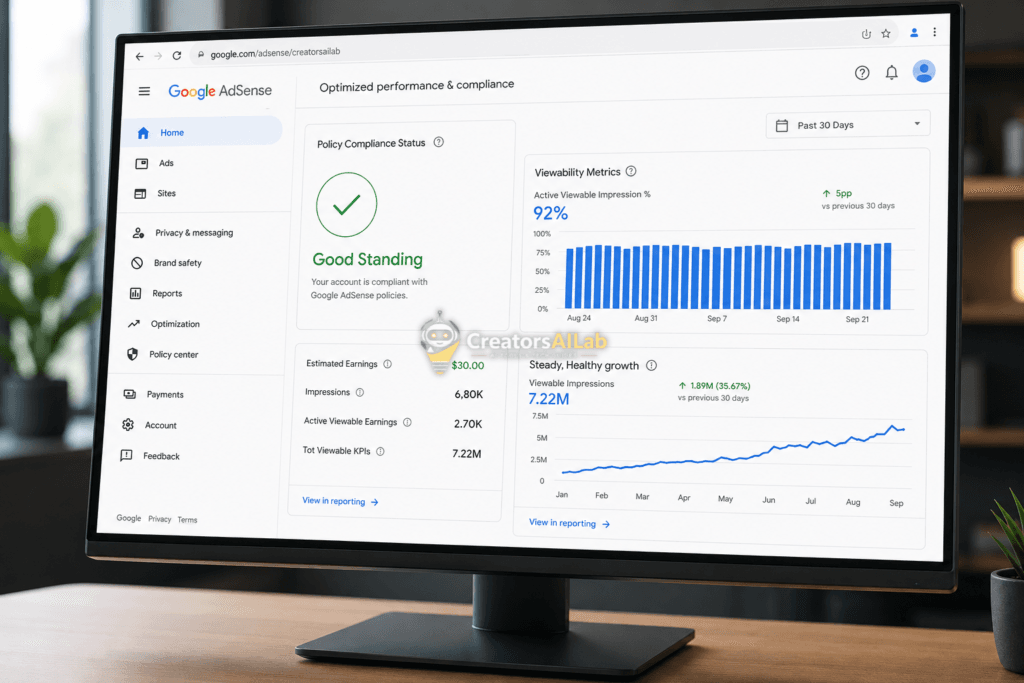Click the Good Standing status text
Viewport: 1024px width, 683px height.
click(368, 259)
